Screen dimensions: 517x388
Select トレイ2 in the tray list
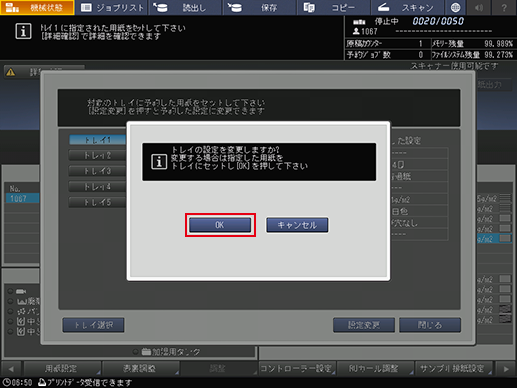click(97, 155)
